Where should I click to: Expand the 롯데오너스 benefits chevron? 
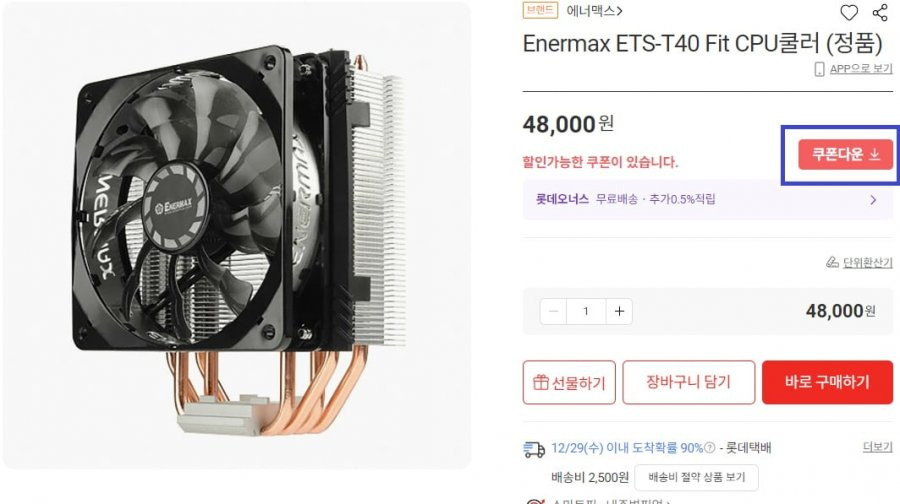(873, 200)
